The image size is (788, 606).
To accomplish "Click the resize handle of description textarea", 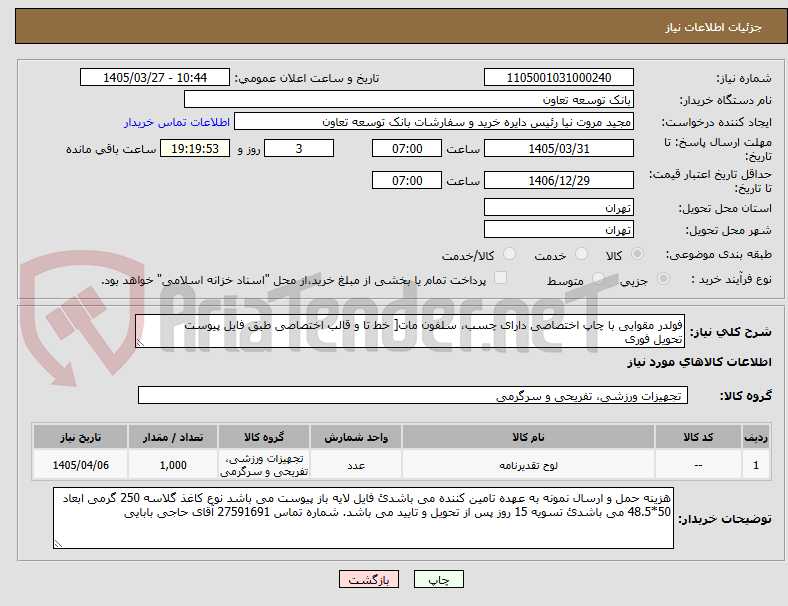I will pyautogui.click(x=140, y=343).
